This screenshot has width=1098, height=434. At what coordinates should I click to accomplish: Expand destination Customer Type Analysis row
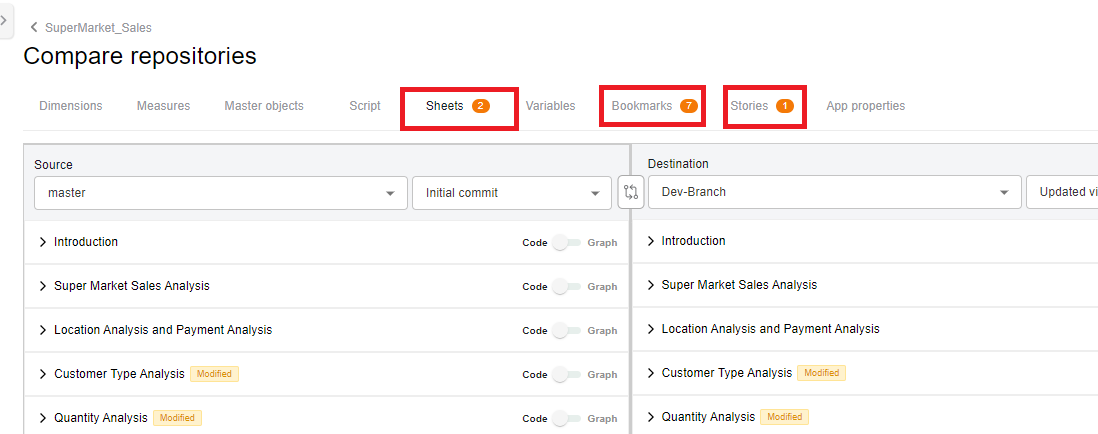pyautogui.click(x=652, y=373)
